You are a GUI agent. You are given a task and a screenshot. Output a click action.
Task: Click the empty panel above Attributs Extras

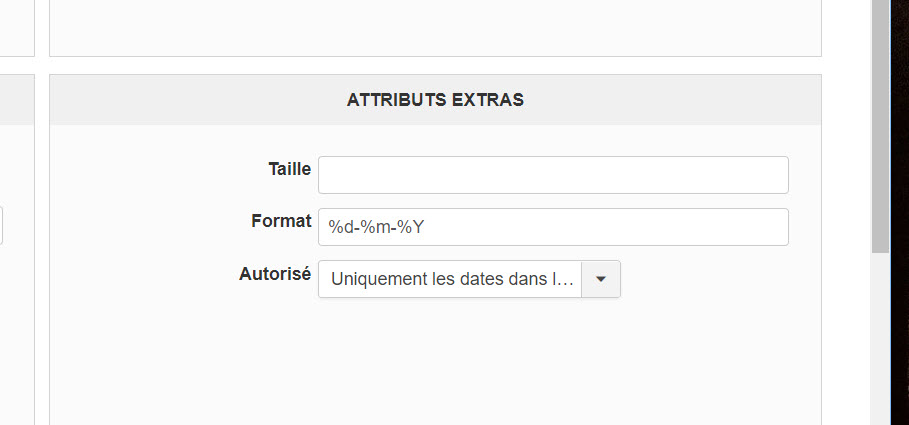point(435,27)
